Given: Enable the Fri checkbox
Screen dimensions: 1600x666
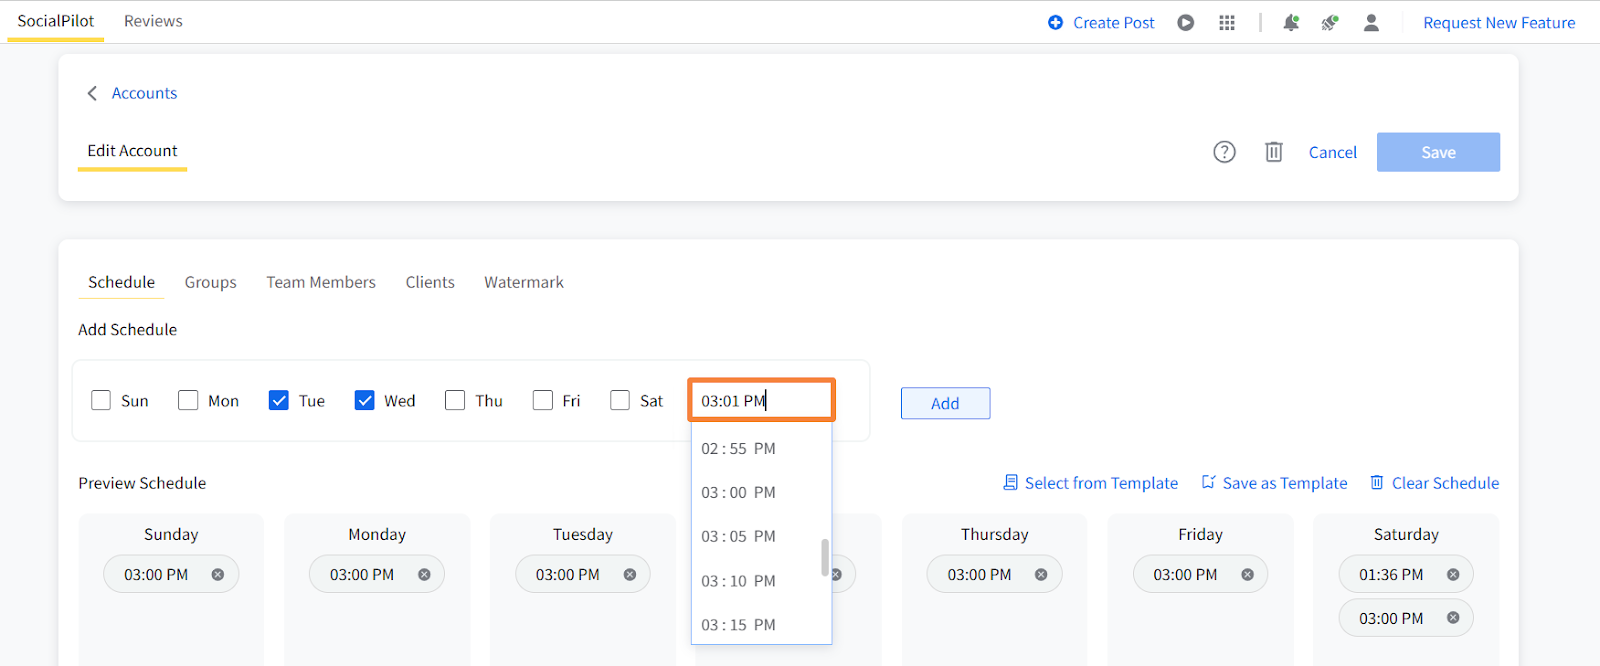Looking at the screenshot, I should pyautogui.click(x=543, y=400).
